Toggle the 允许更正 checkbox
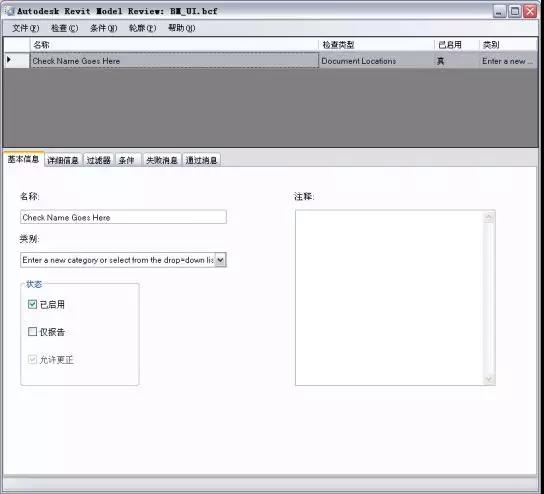The image size is (544, 494). click(x=32, y=359)
